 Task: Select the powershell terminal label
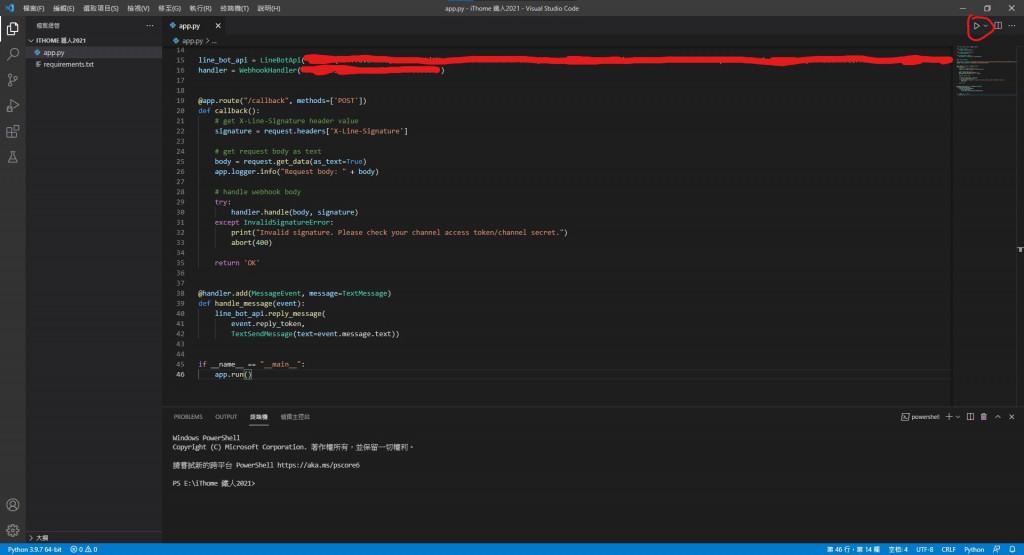pos(920,417)
